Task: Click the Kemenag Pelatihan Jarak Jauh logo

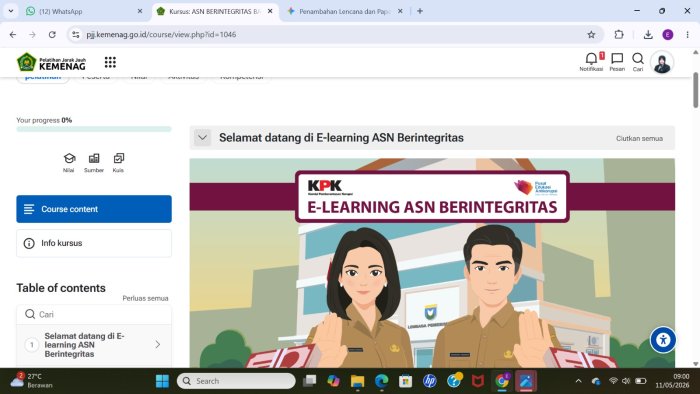Action: coord(51,62)
